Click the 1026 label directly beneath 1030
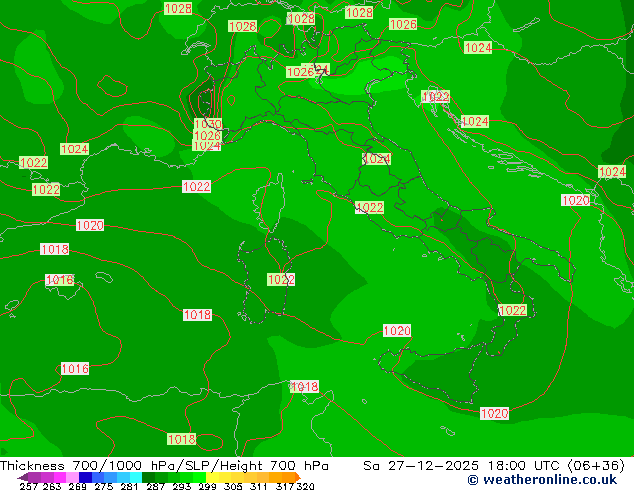This screenshot has height=490, width=634. pyautogui.click(x=207, y=135)
